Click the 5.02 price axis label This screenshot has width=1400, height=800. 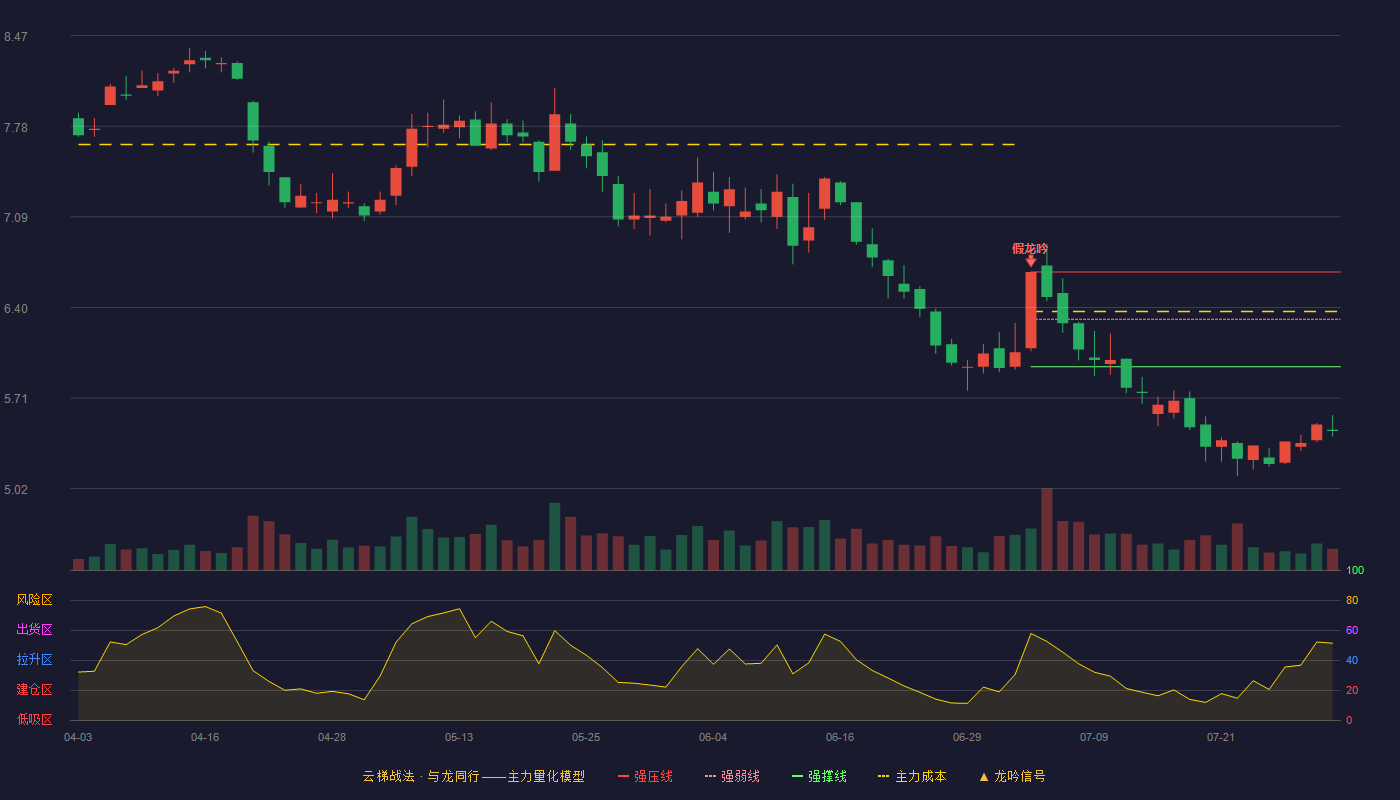tap(16, 490)
